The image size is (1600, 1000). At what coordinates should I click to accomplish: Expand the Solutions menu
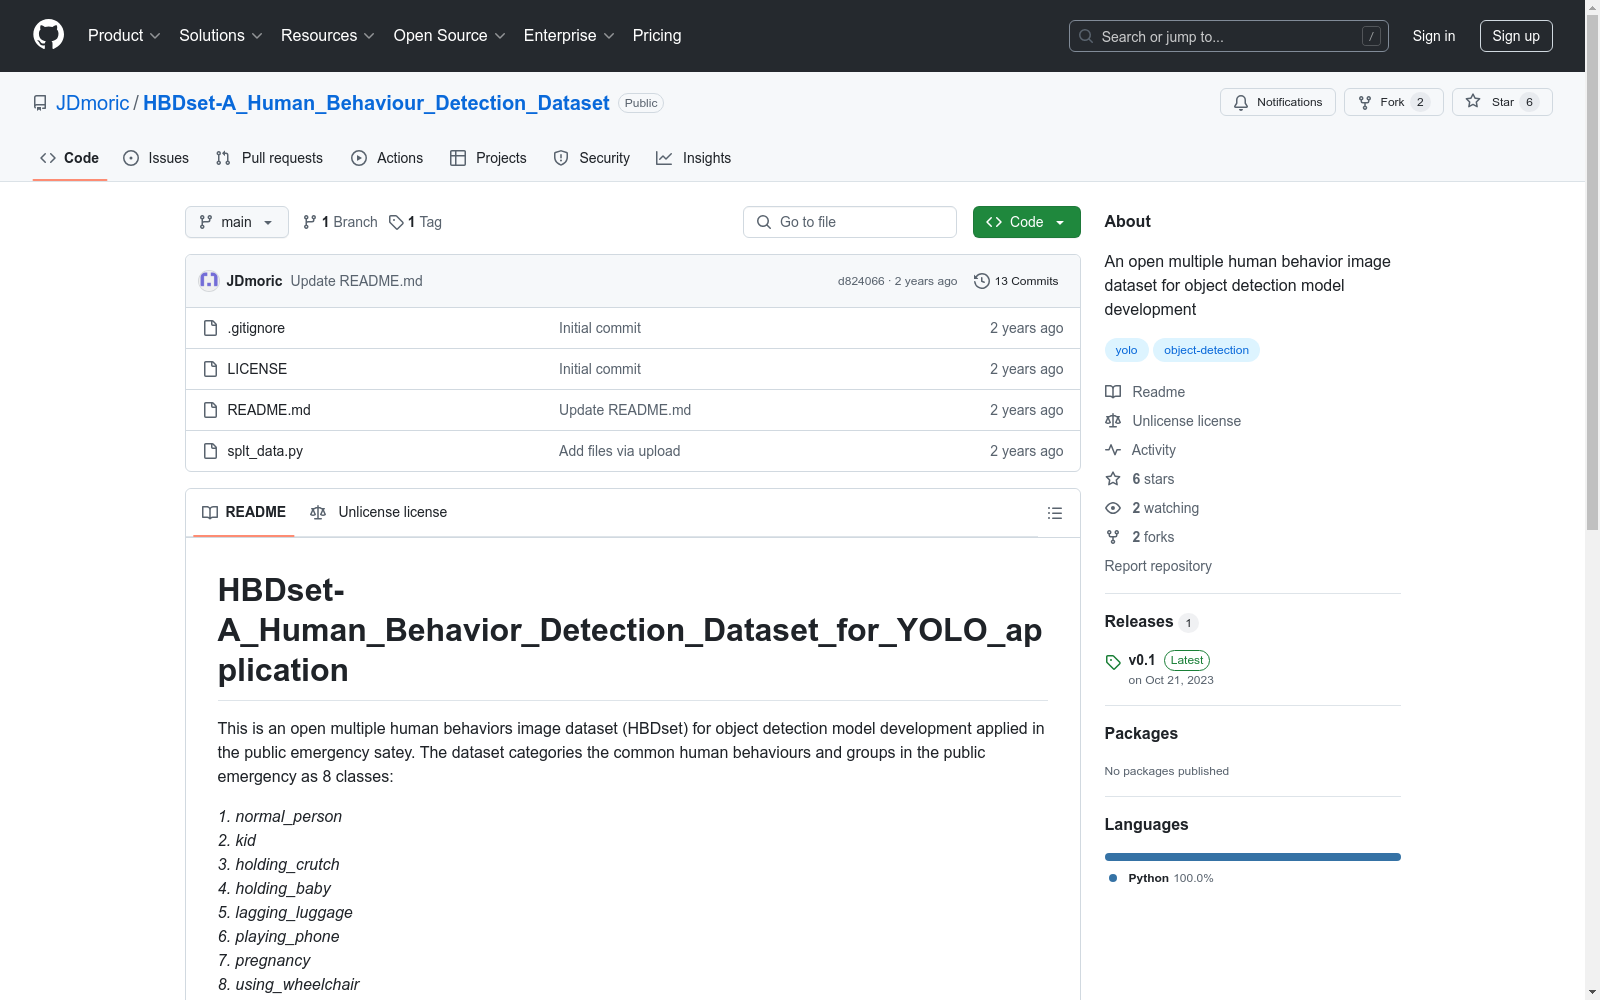point(221,36)
